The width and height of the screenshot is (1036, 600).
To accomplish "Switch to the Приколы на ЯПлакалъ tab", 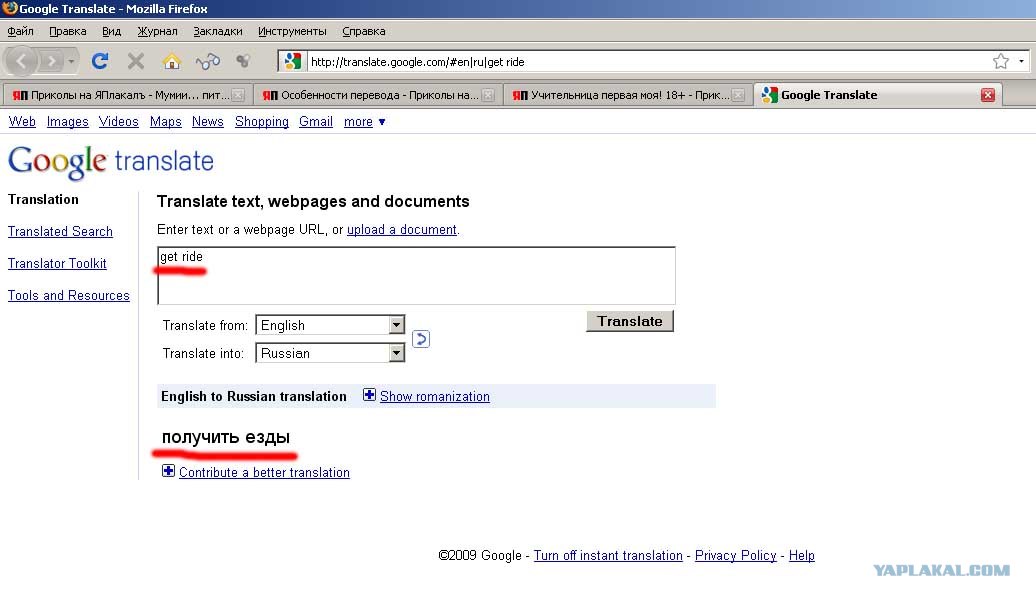I will pos(126,95).
